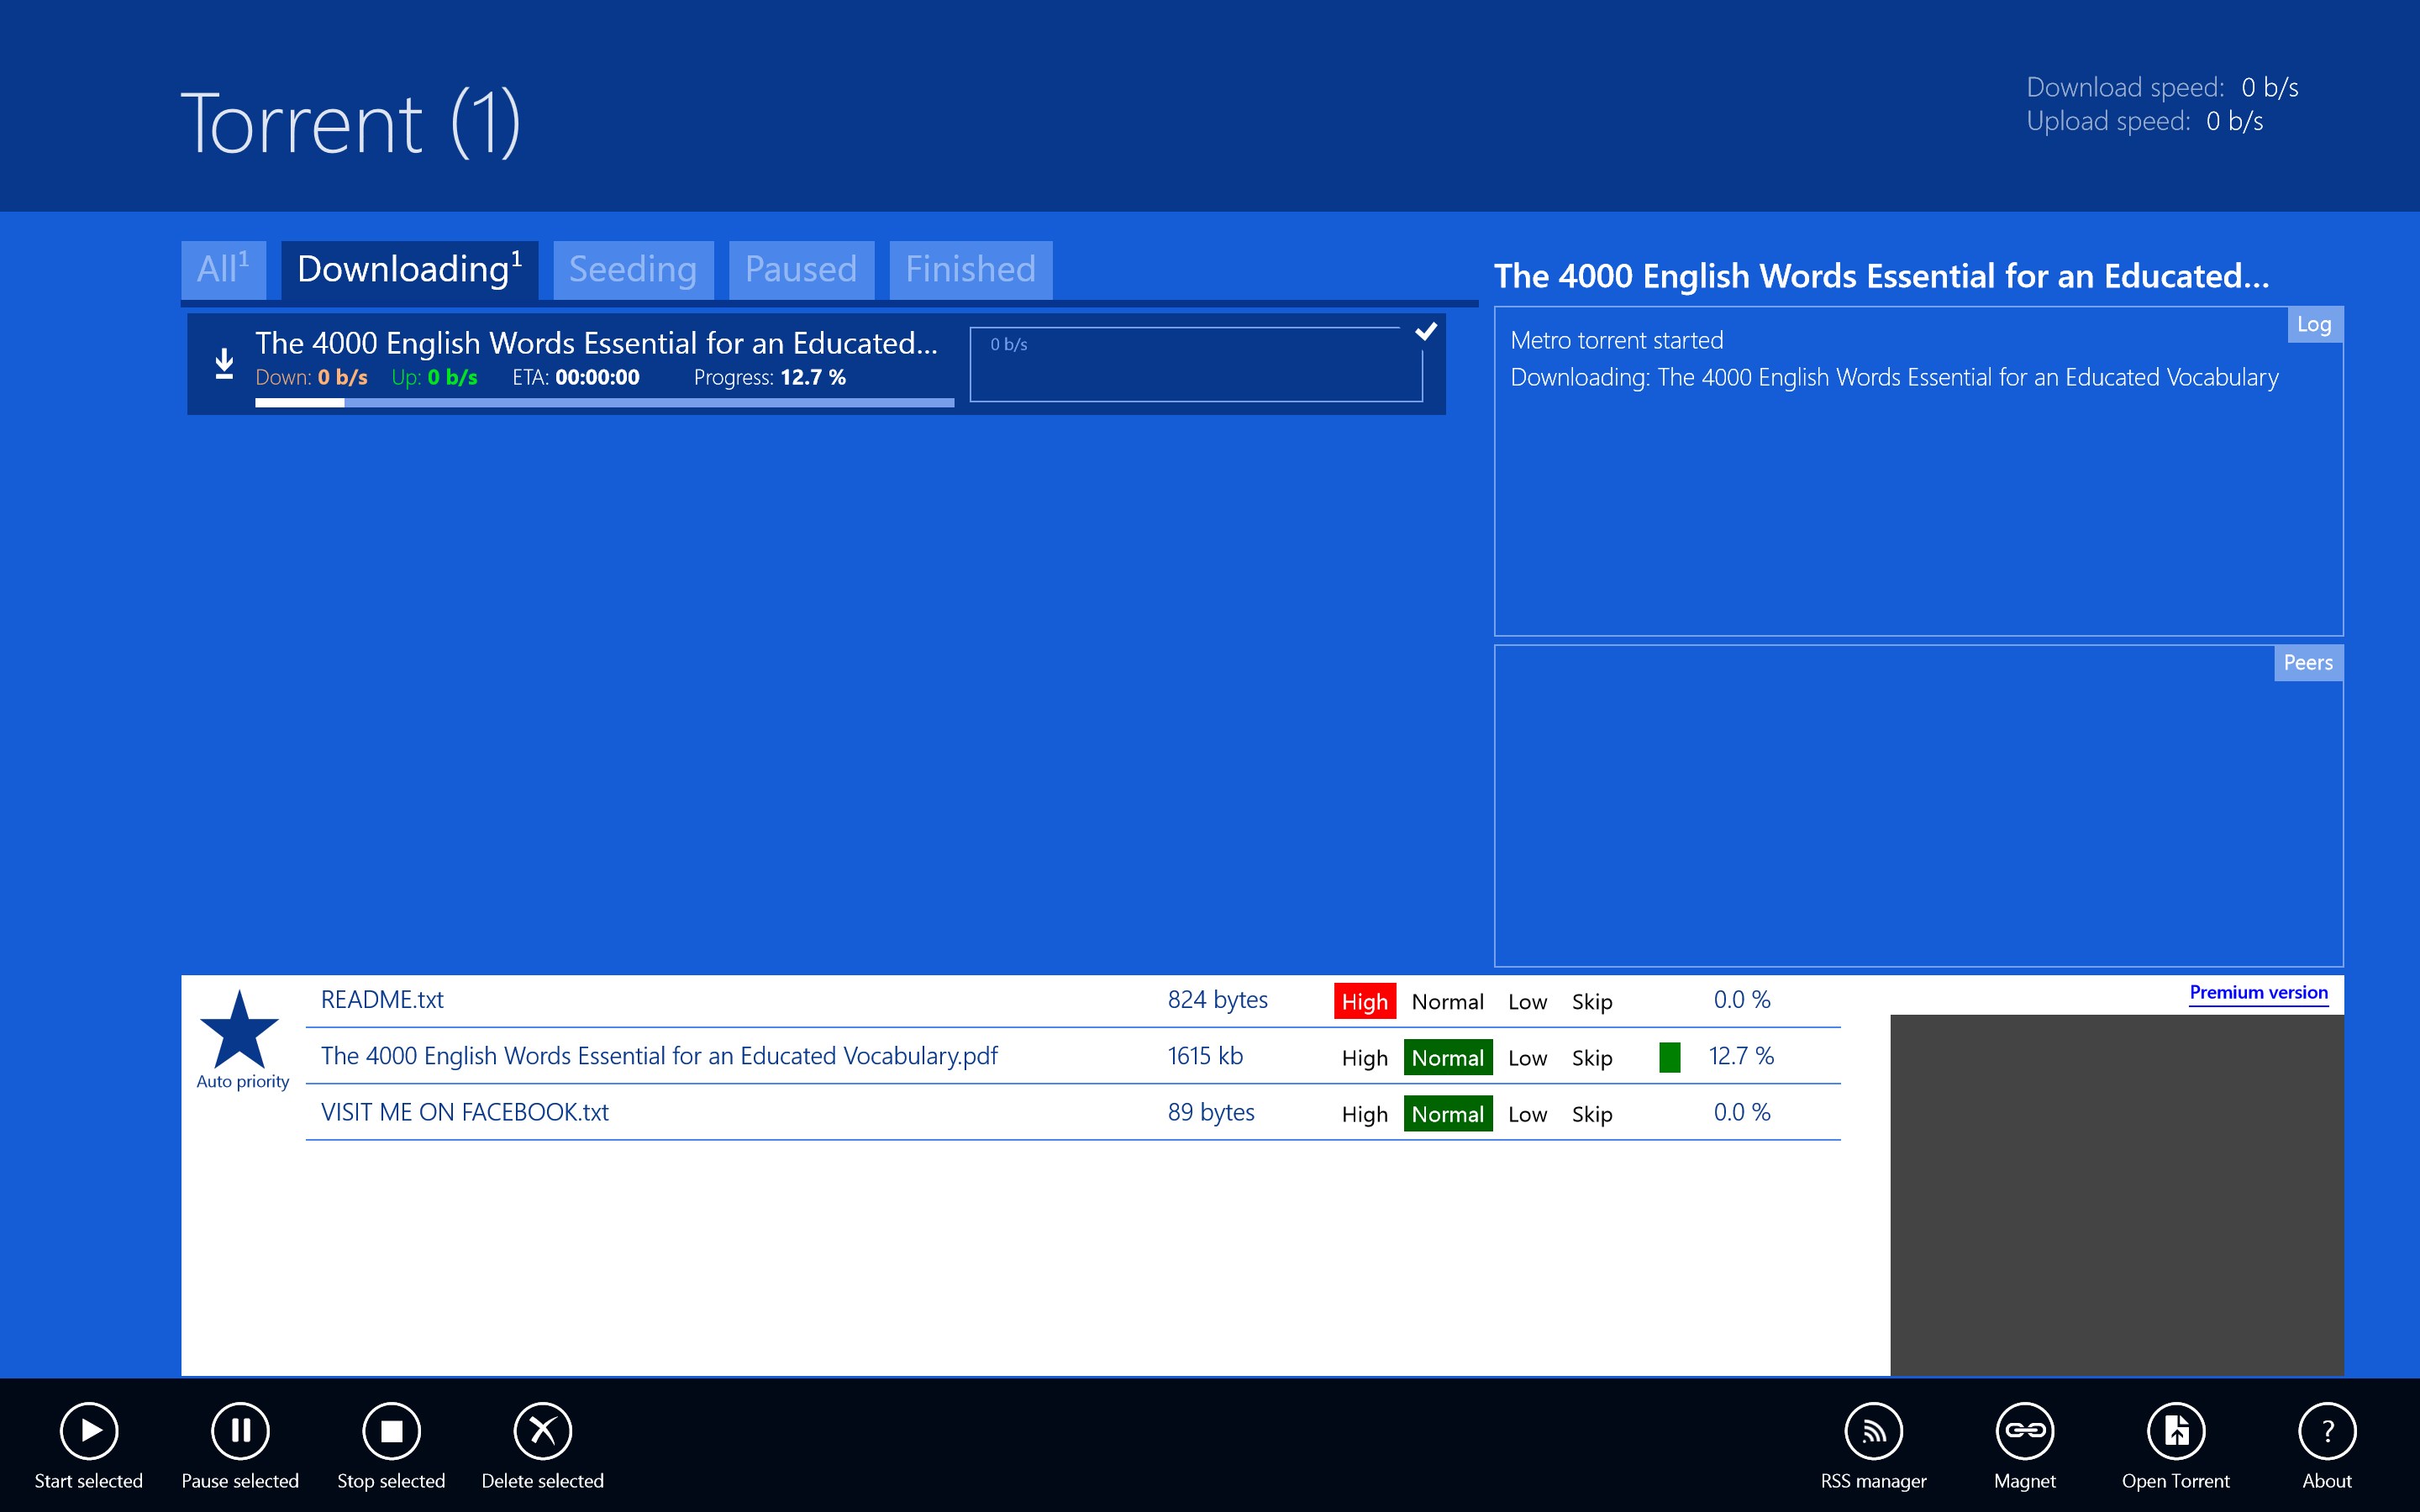Click Delete selected icon
Image resolution: width=2420 pixels, height=1512 pixels.
[542, 1431]
